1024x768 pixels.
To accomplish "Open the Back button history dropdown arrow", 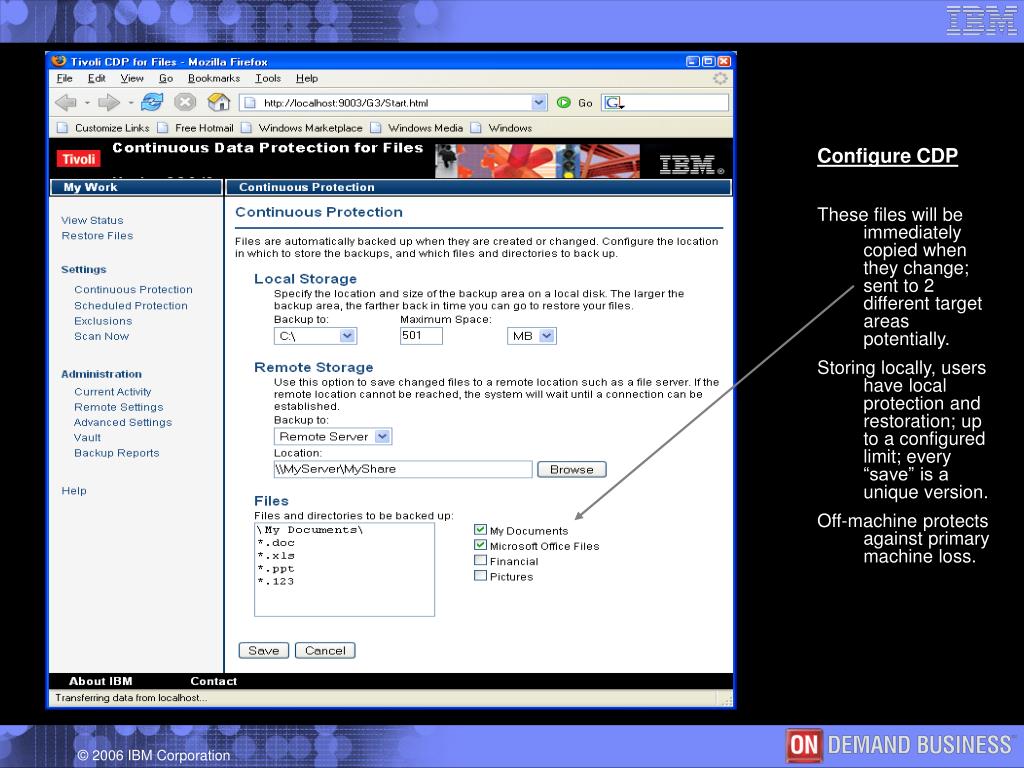I will (86, 103).
